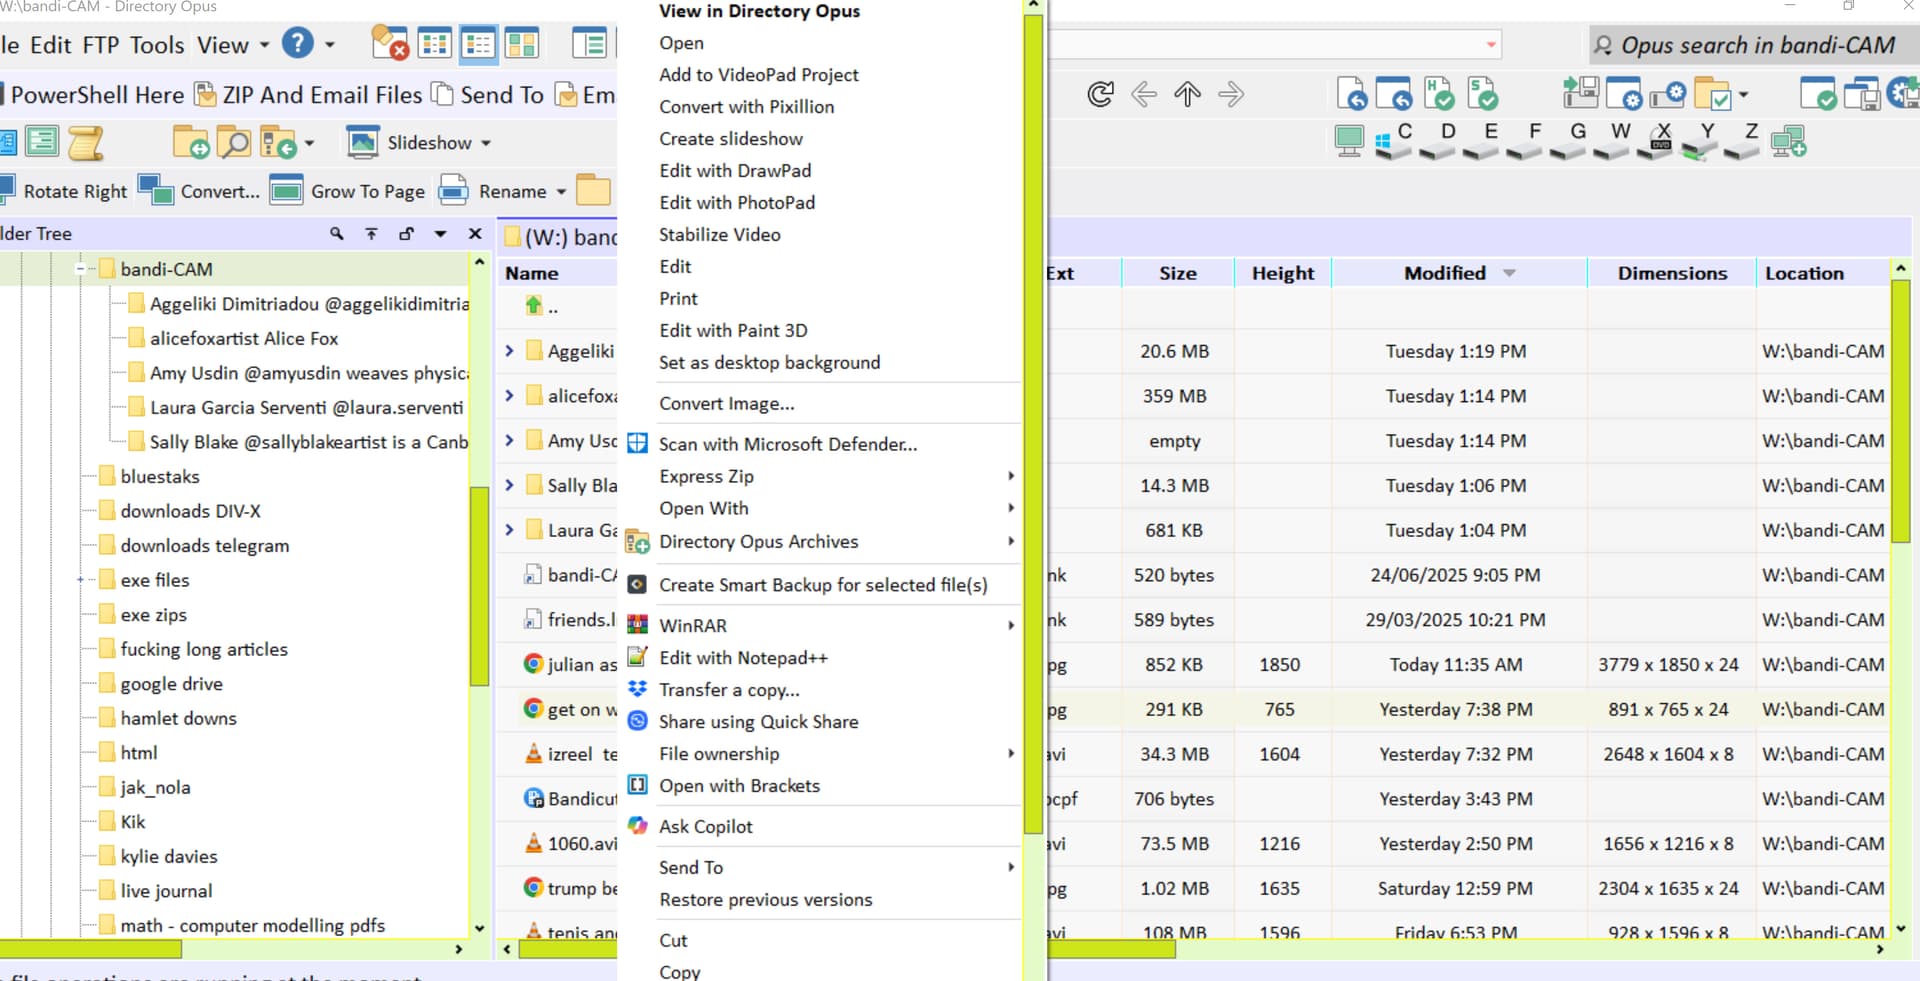1920x981 pixels.
Task: Choose Stabilize Video from context menu
Action: pos(719,234)
